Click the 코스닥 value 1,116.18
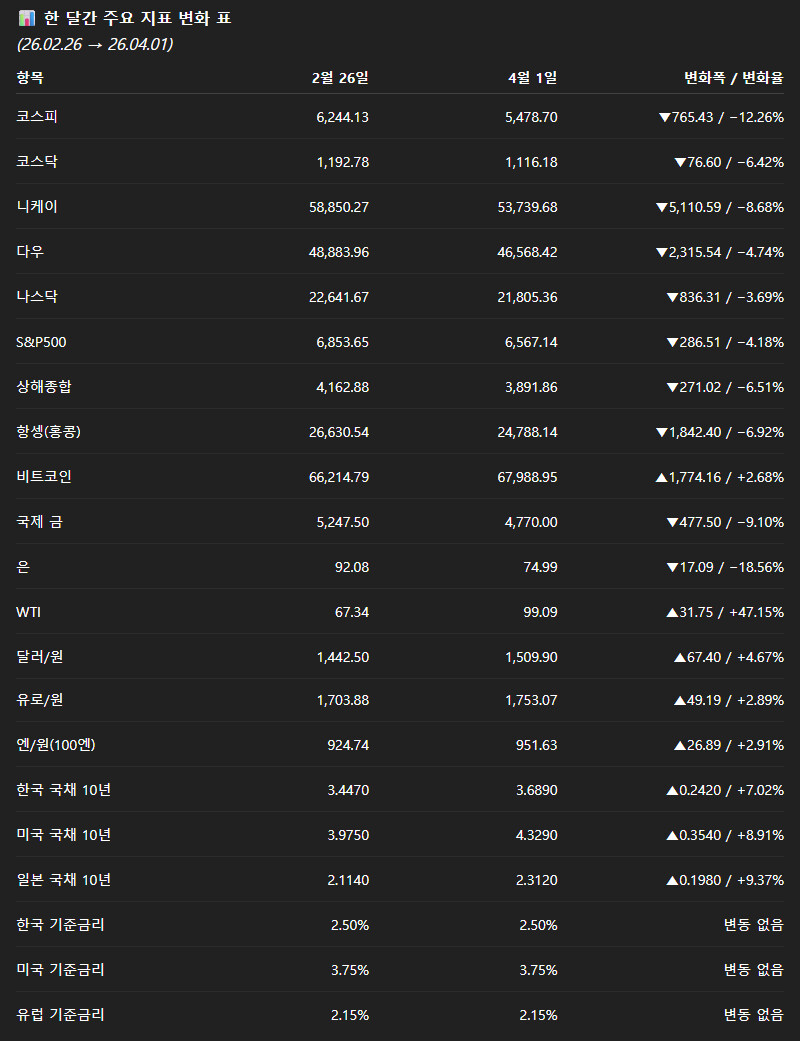This screenshot has width=800, height=1041. pyautogui.click(x=531, y=162)
